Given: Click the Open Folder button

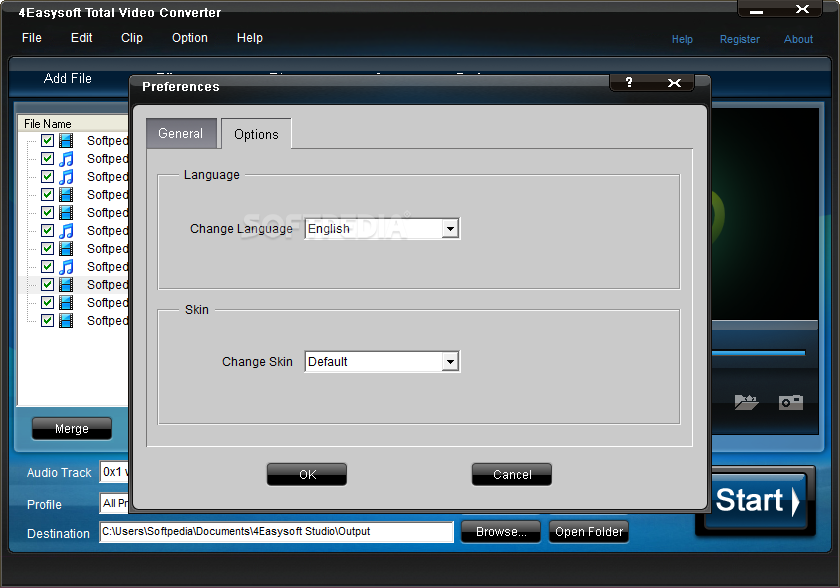Looking at the screenshot, I should point(589,532).
